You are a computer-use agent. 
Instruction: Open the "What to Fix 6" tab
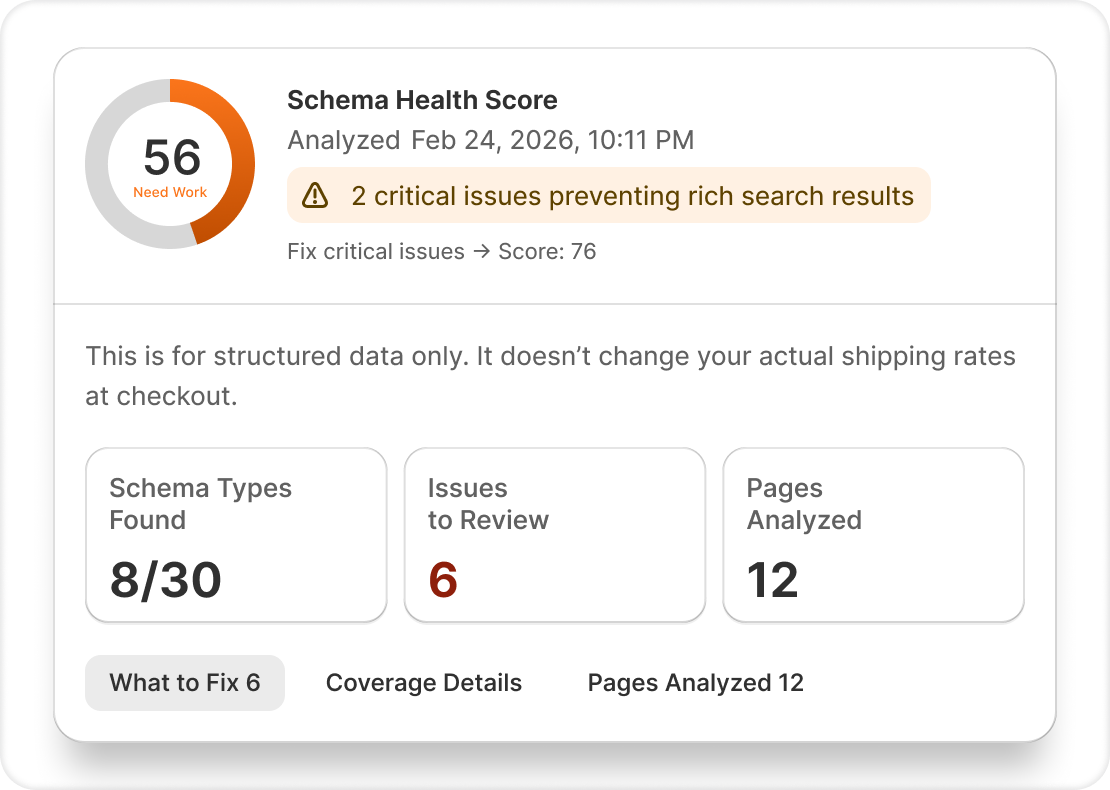(x=185, y=683)
